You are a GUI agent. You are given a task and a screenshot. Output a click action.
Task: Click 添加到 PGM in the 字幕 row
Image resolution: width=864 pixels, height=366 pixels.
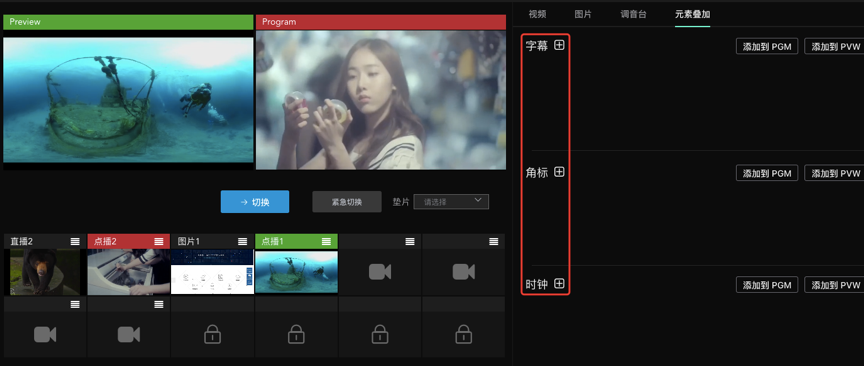pyautogui.click(x=767, y=46)
